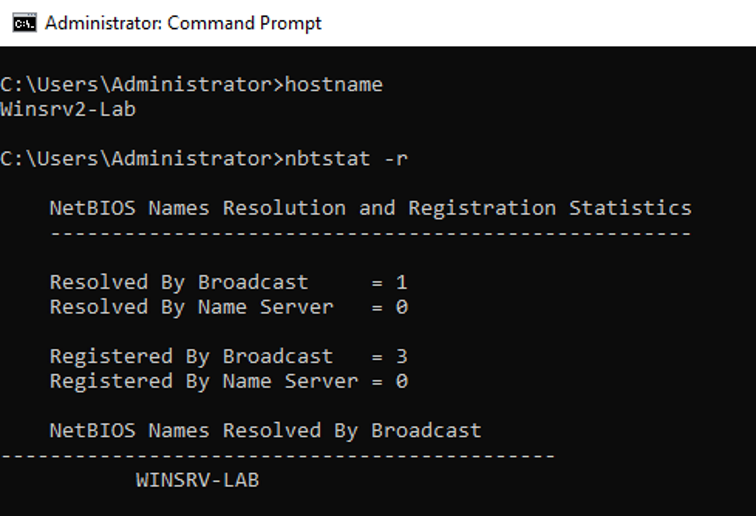Image resolution: width=756 pixels, height=516 pixels.
Task: Click the dashed line above WINSRV-LAB
Action: [x=277, y=455]
